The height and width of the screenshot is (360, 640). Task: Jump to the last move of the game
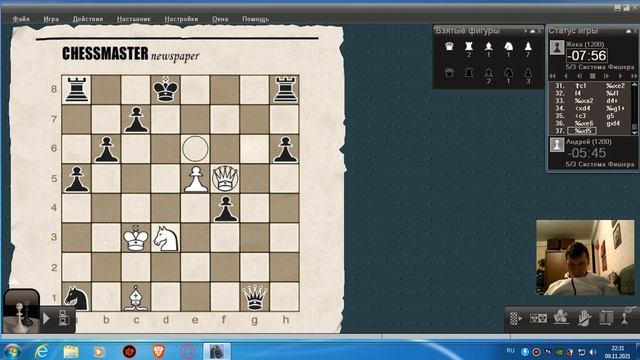[633, 76]
